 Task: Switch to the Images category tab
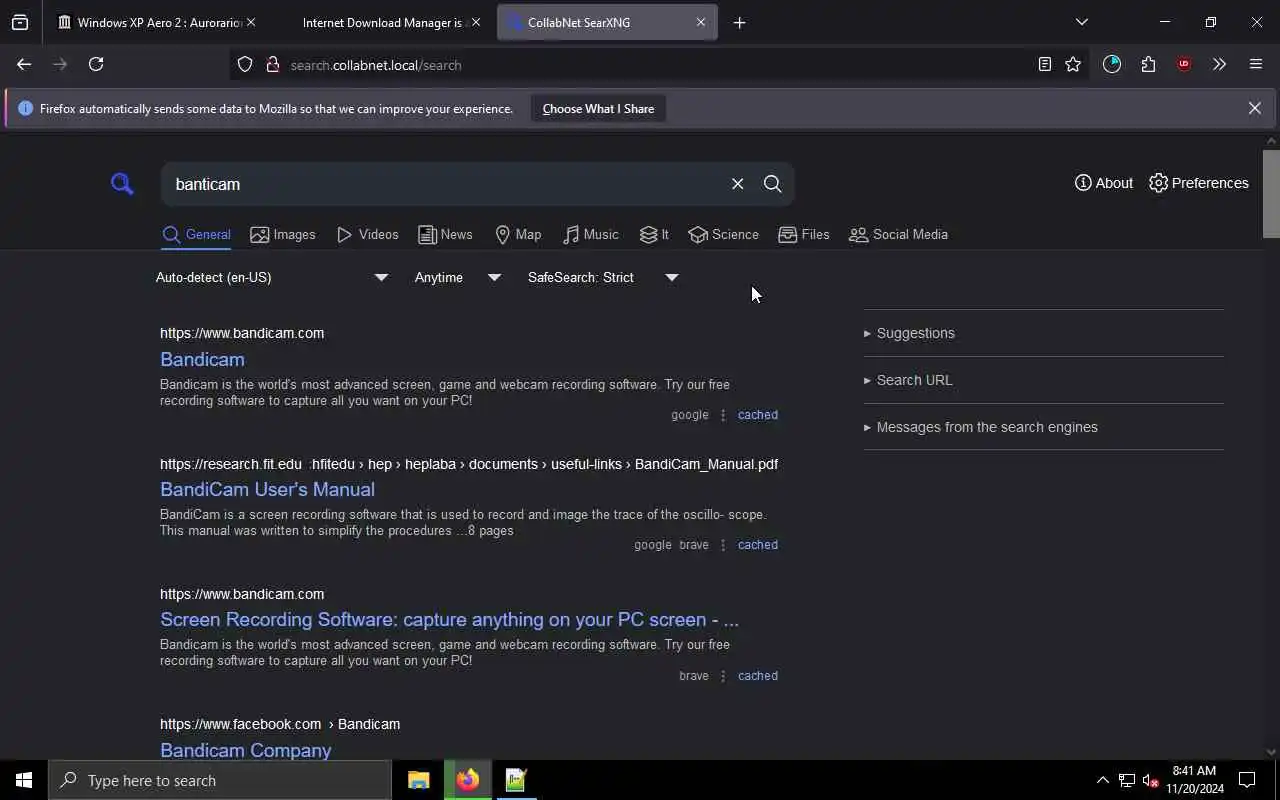pos(283,235)
